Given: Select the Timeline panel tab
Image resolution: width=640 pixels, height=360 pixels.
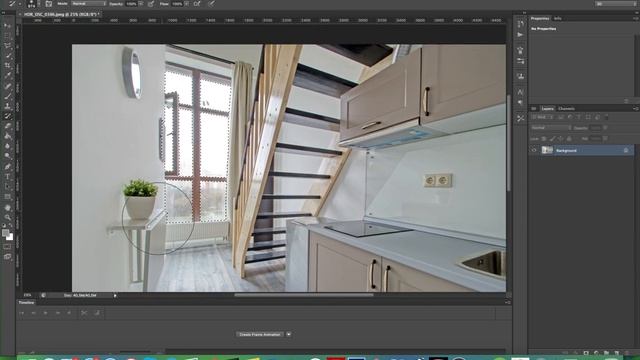Looking at the screenshot, I should (26, 302).
